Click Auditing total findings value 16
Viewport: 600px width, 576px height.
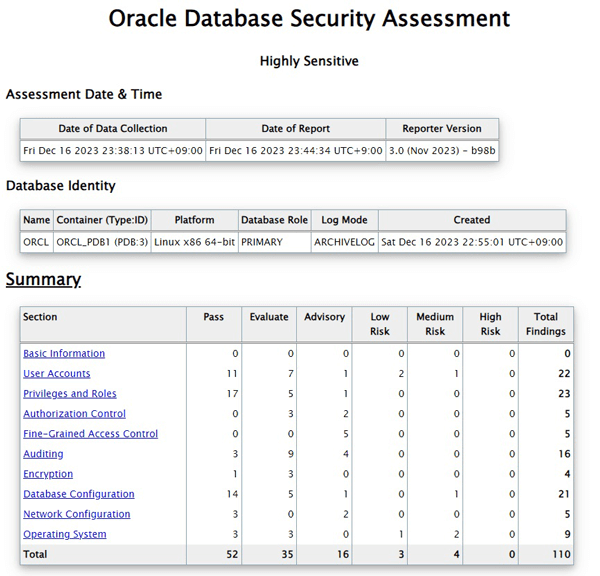pos(564,454)
